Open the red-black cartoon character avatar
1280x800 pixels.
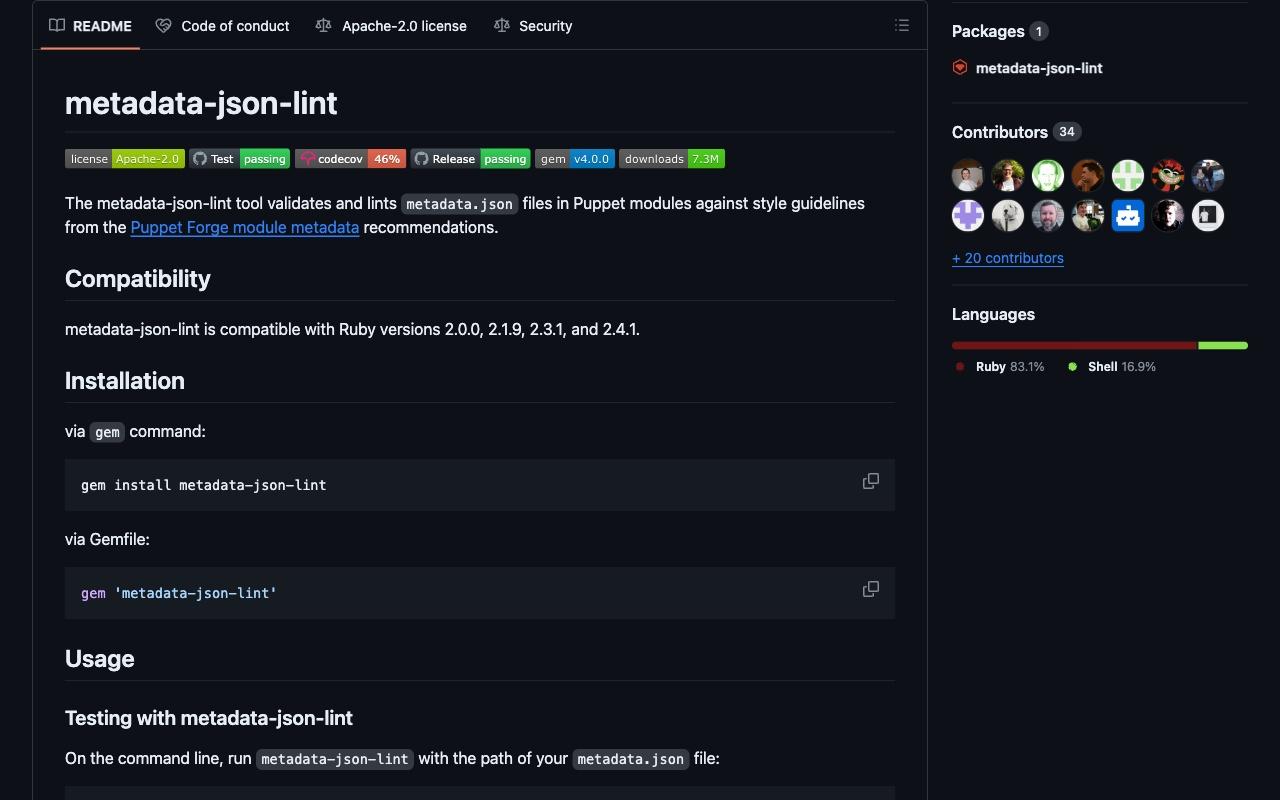(1168, 176)
